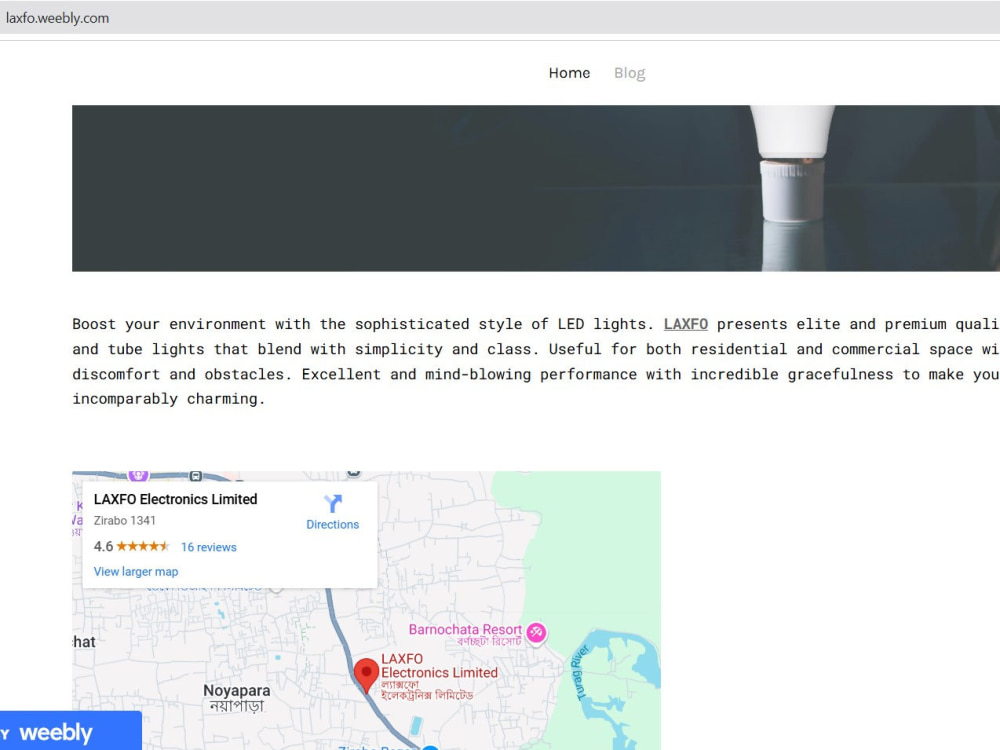Screen dimensions: 1000x750
Task: Open the 16 reviews link
Action: [209, 547]
